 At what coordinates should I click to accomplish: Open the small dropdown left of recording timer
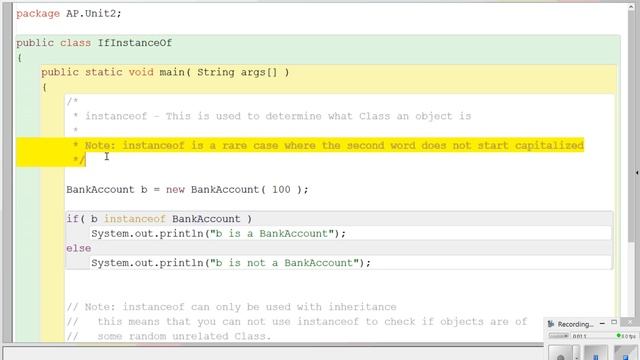558,336
